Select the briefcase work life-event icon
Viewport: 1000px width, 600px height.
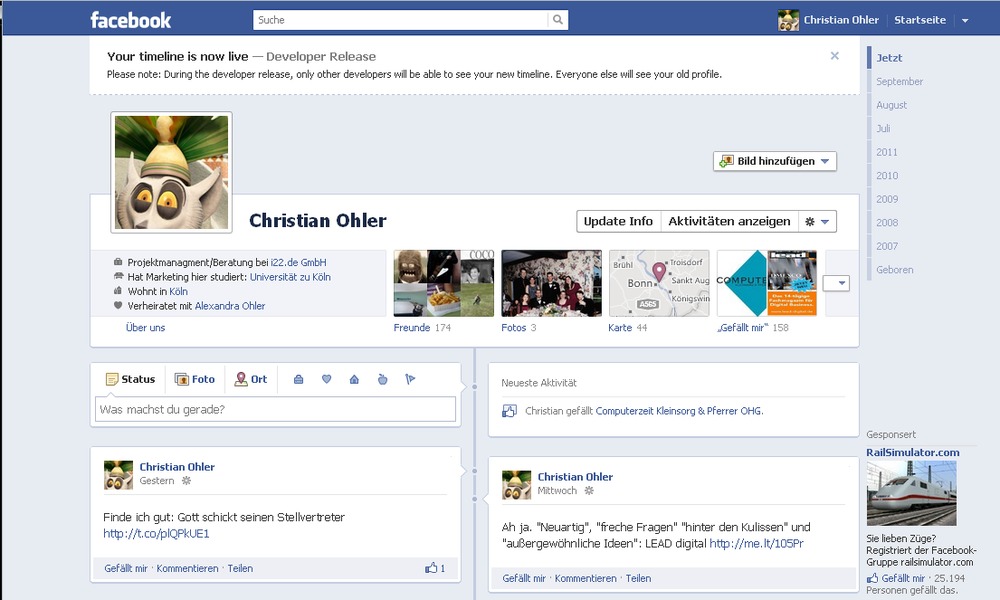click(x=298, y=379)
